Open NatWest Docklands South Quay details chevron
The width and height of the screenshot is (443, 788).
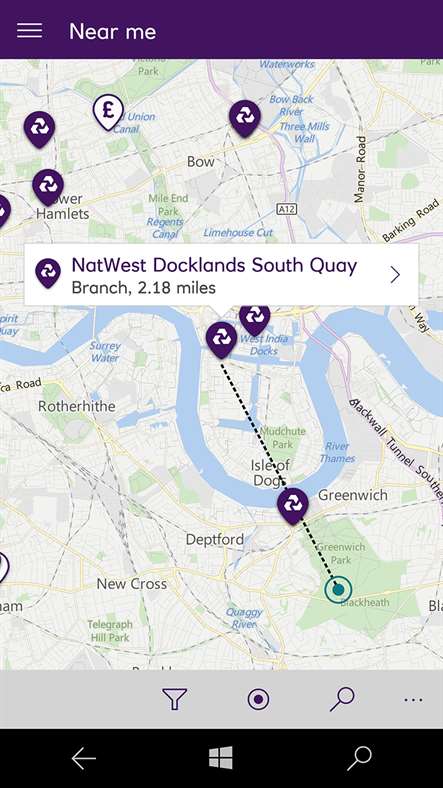pyautogui.click(x=395, y=275)
